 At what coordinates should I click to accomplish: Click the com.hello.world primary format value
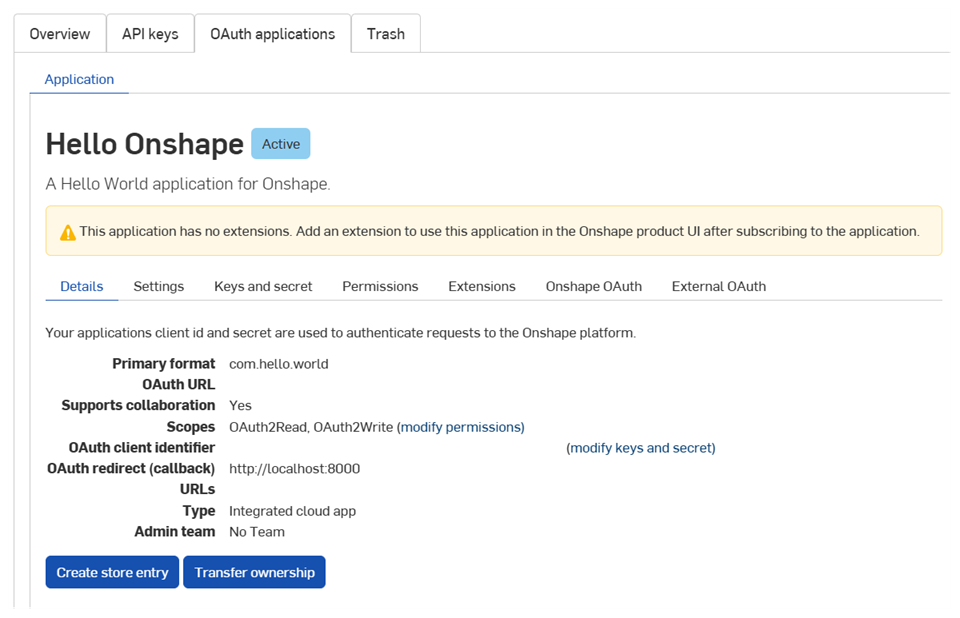(279, 364)
